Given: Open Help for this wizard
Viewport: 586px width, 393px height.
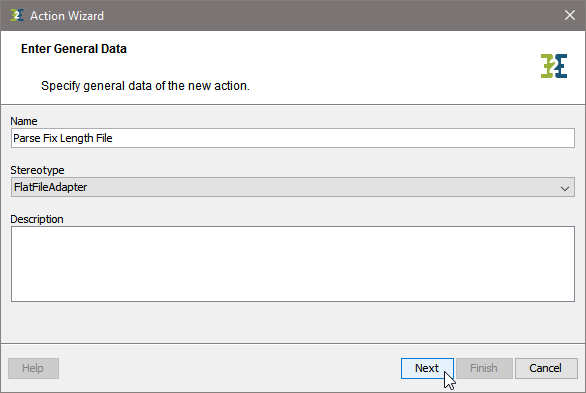Looking at the screenshot, I should tap(33, 368).
